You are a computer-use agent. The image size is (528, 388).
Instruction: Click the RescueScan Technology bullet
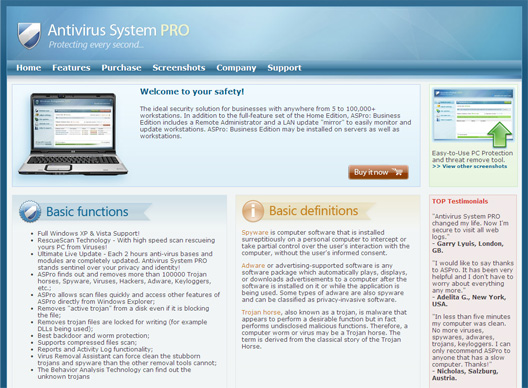[126, 244]
